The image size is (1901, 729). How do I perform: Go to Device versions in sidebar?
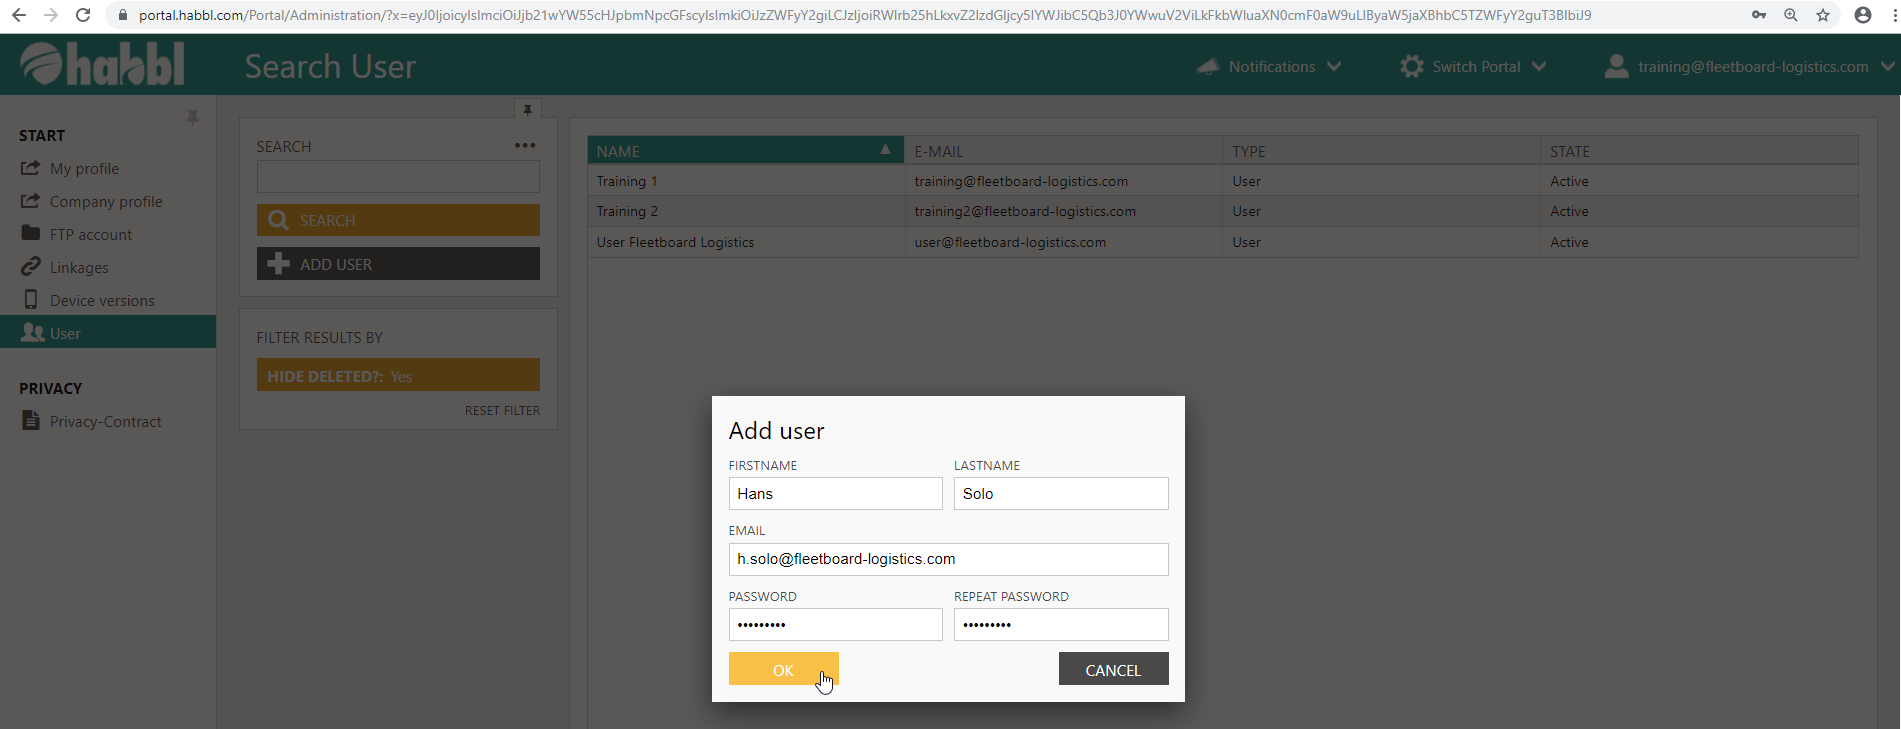[102, 301]
